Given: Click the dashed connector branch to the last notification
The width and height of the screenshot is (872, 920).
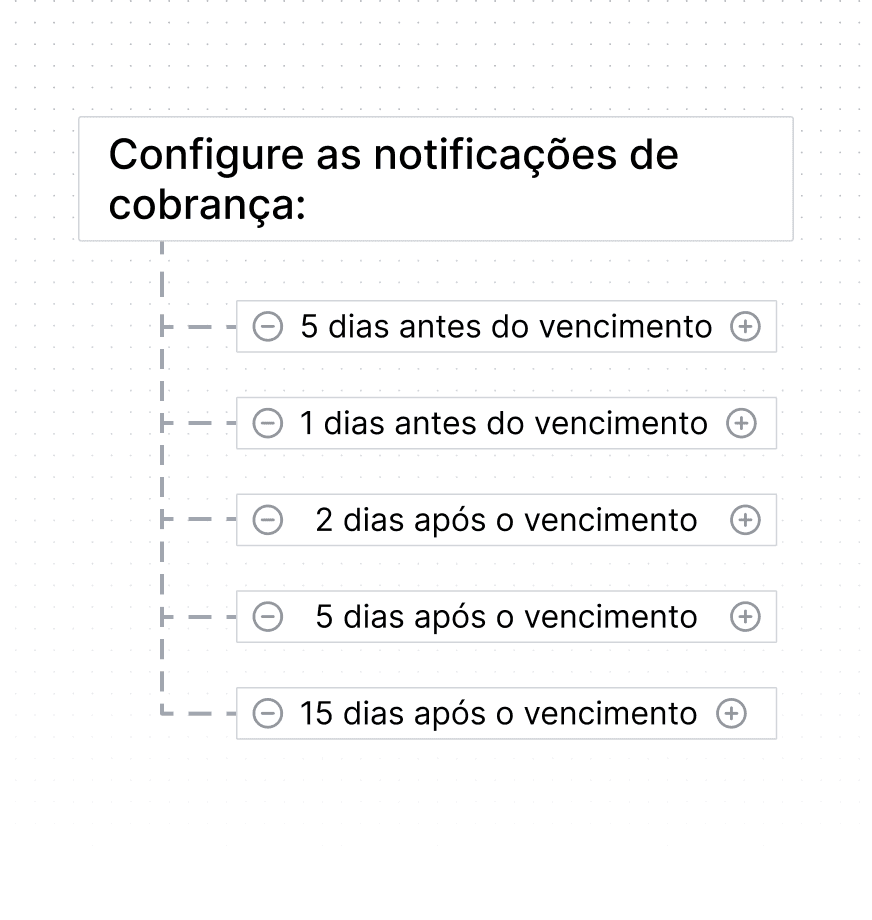Looking at the screenshot, I should tap(198, 713).
